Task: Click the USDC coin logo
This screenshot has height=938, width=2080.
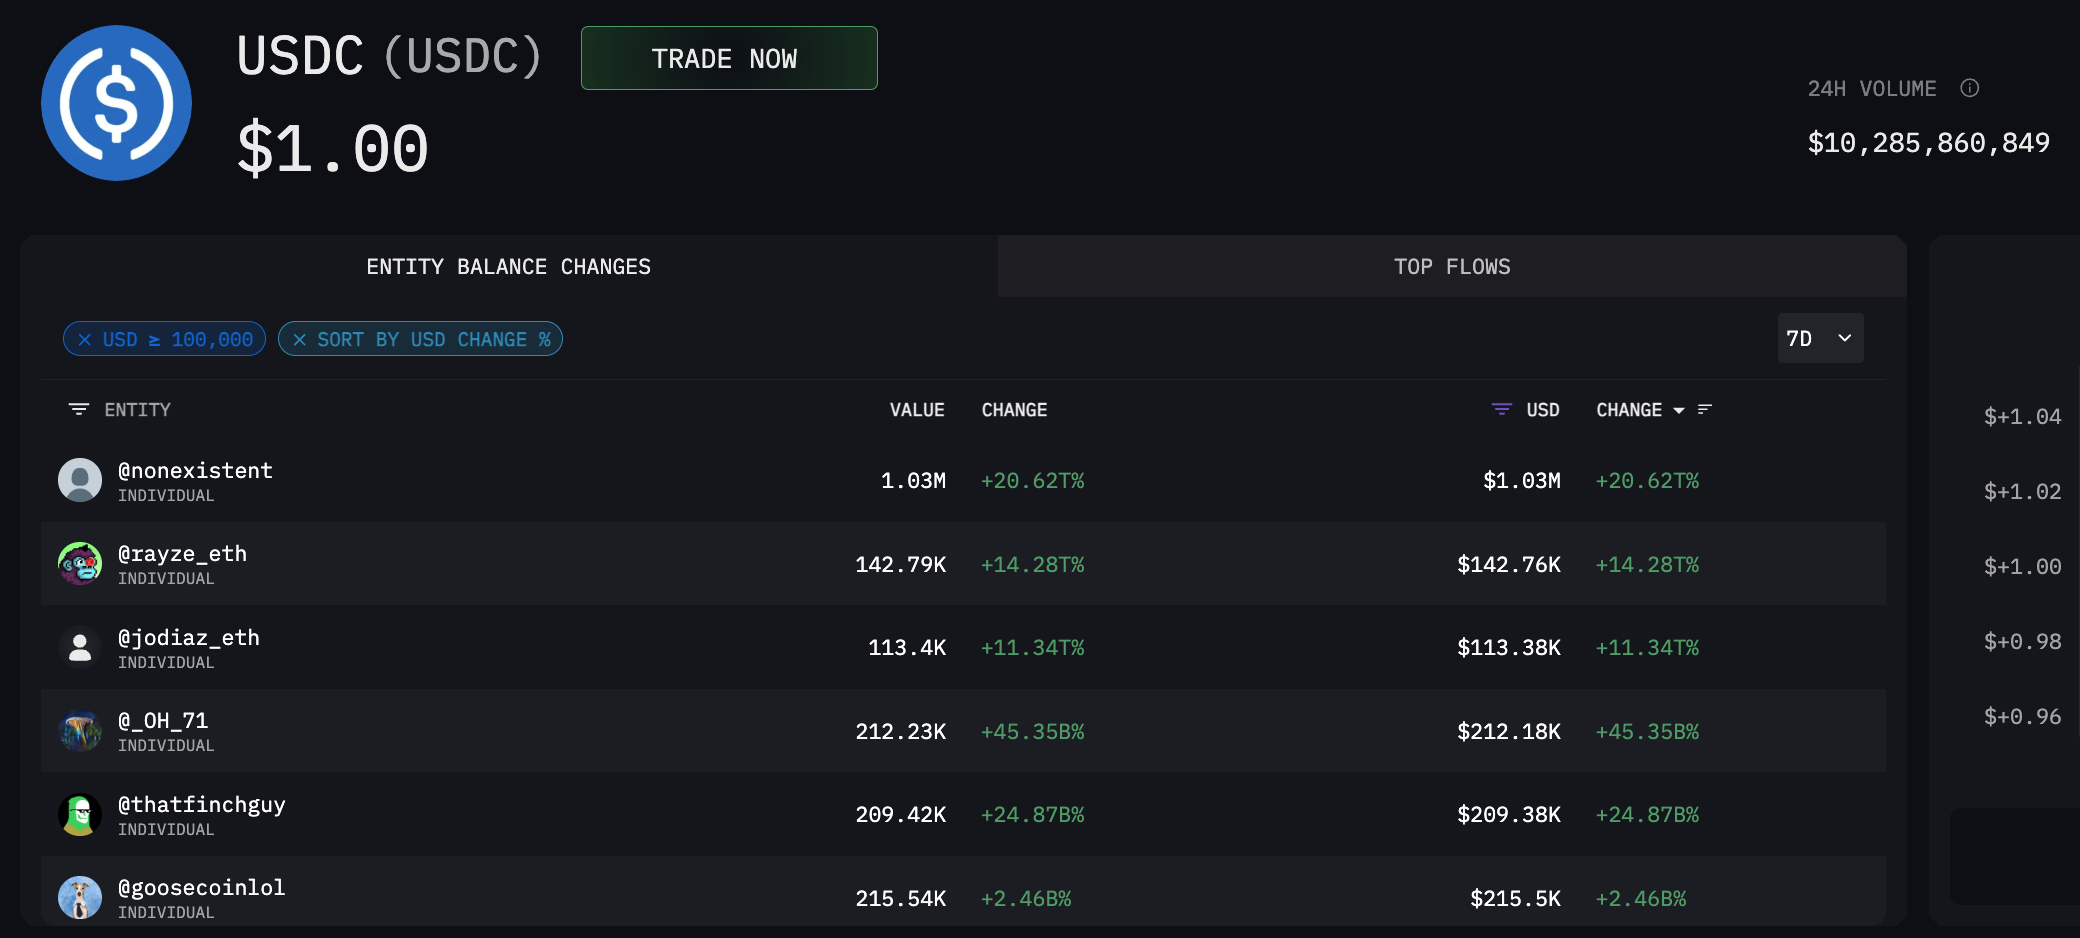Action: 116,103
